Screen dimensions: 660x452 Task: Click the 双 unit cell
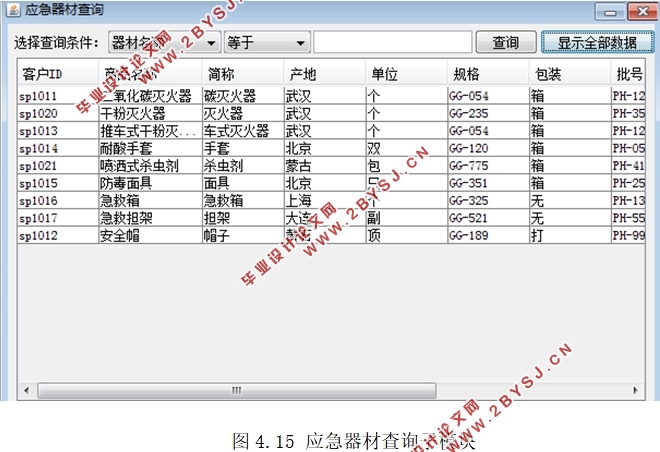[407, 148]
